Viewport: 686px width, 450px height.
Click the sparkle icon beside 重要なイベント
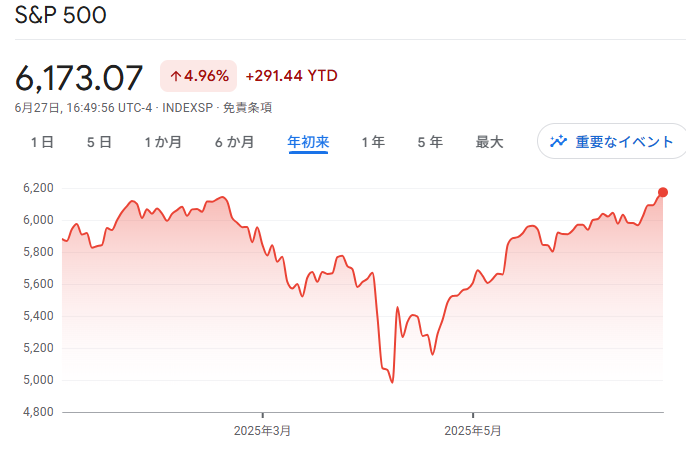pyautogui.click(x=558, y=141)
